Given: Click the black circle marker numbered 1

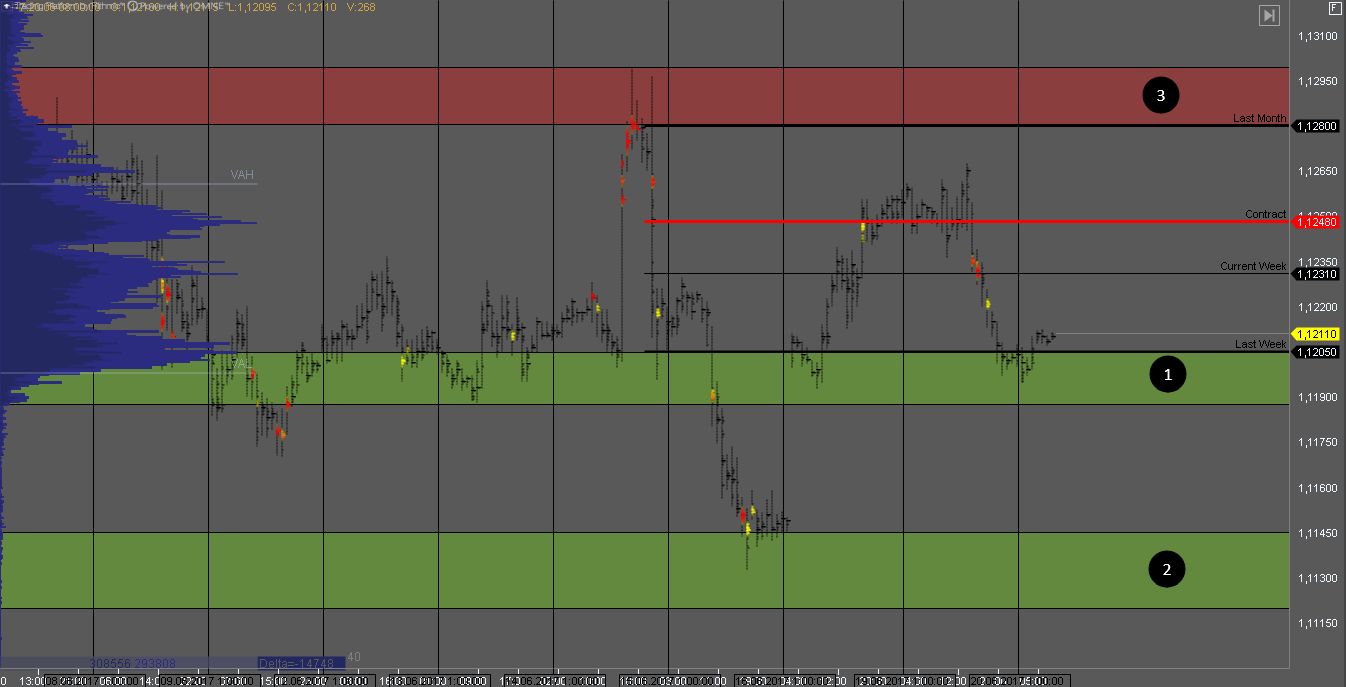Looking at the screenshot, I should (1166, 375).
